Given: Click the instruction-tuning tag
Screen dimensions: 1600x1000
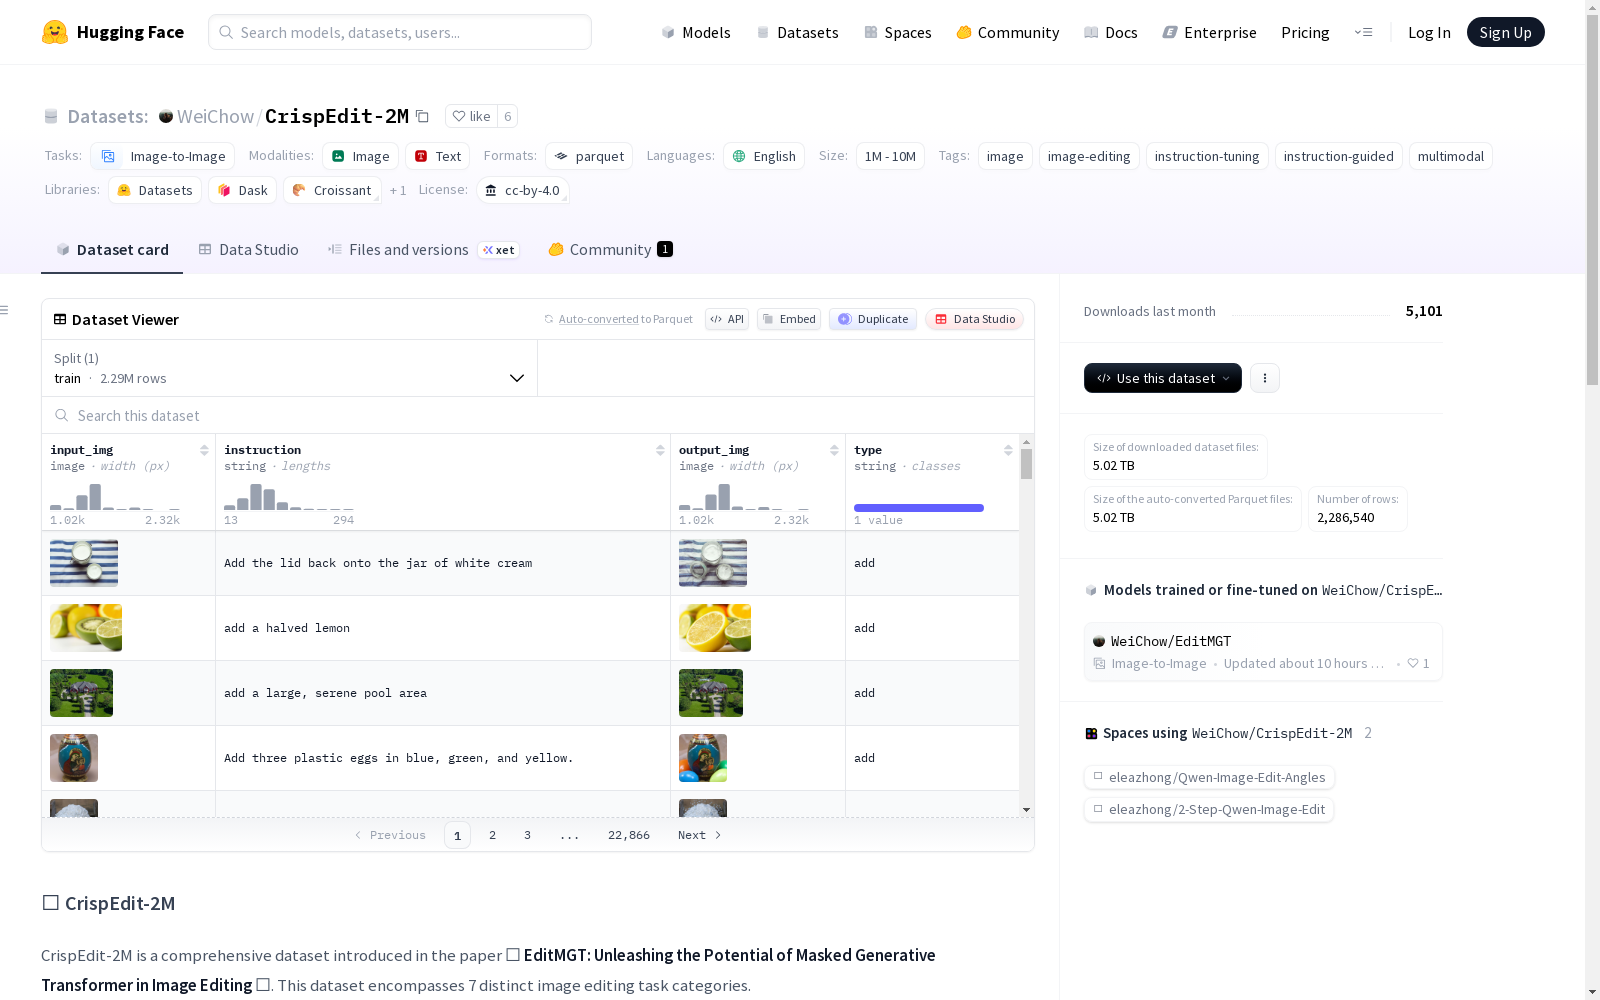Looking at the screenshot, I should click(x=1207, y=156).
